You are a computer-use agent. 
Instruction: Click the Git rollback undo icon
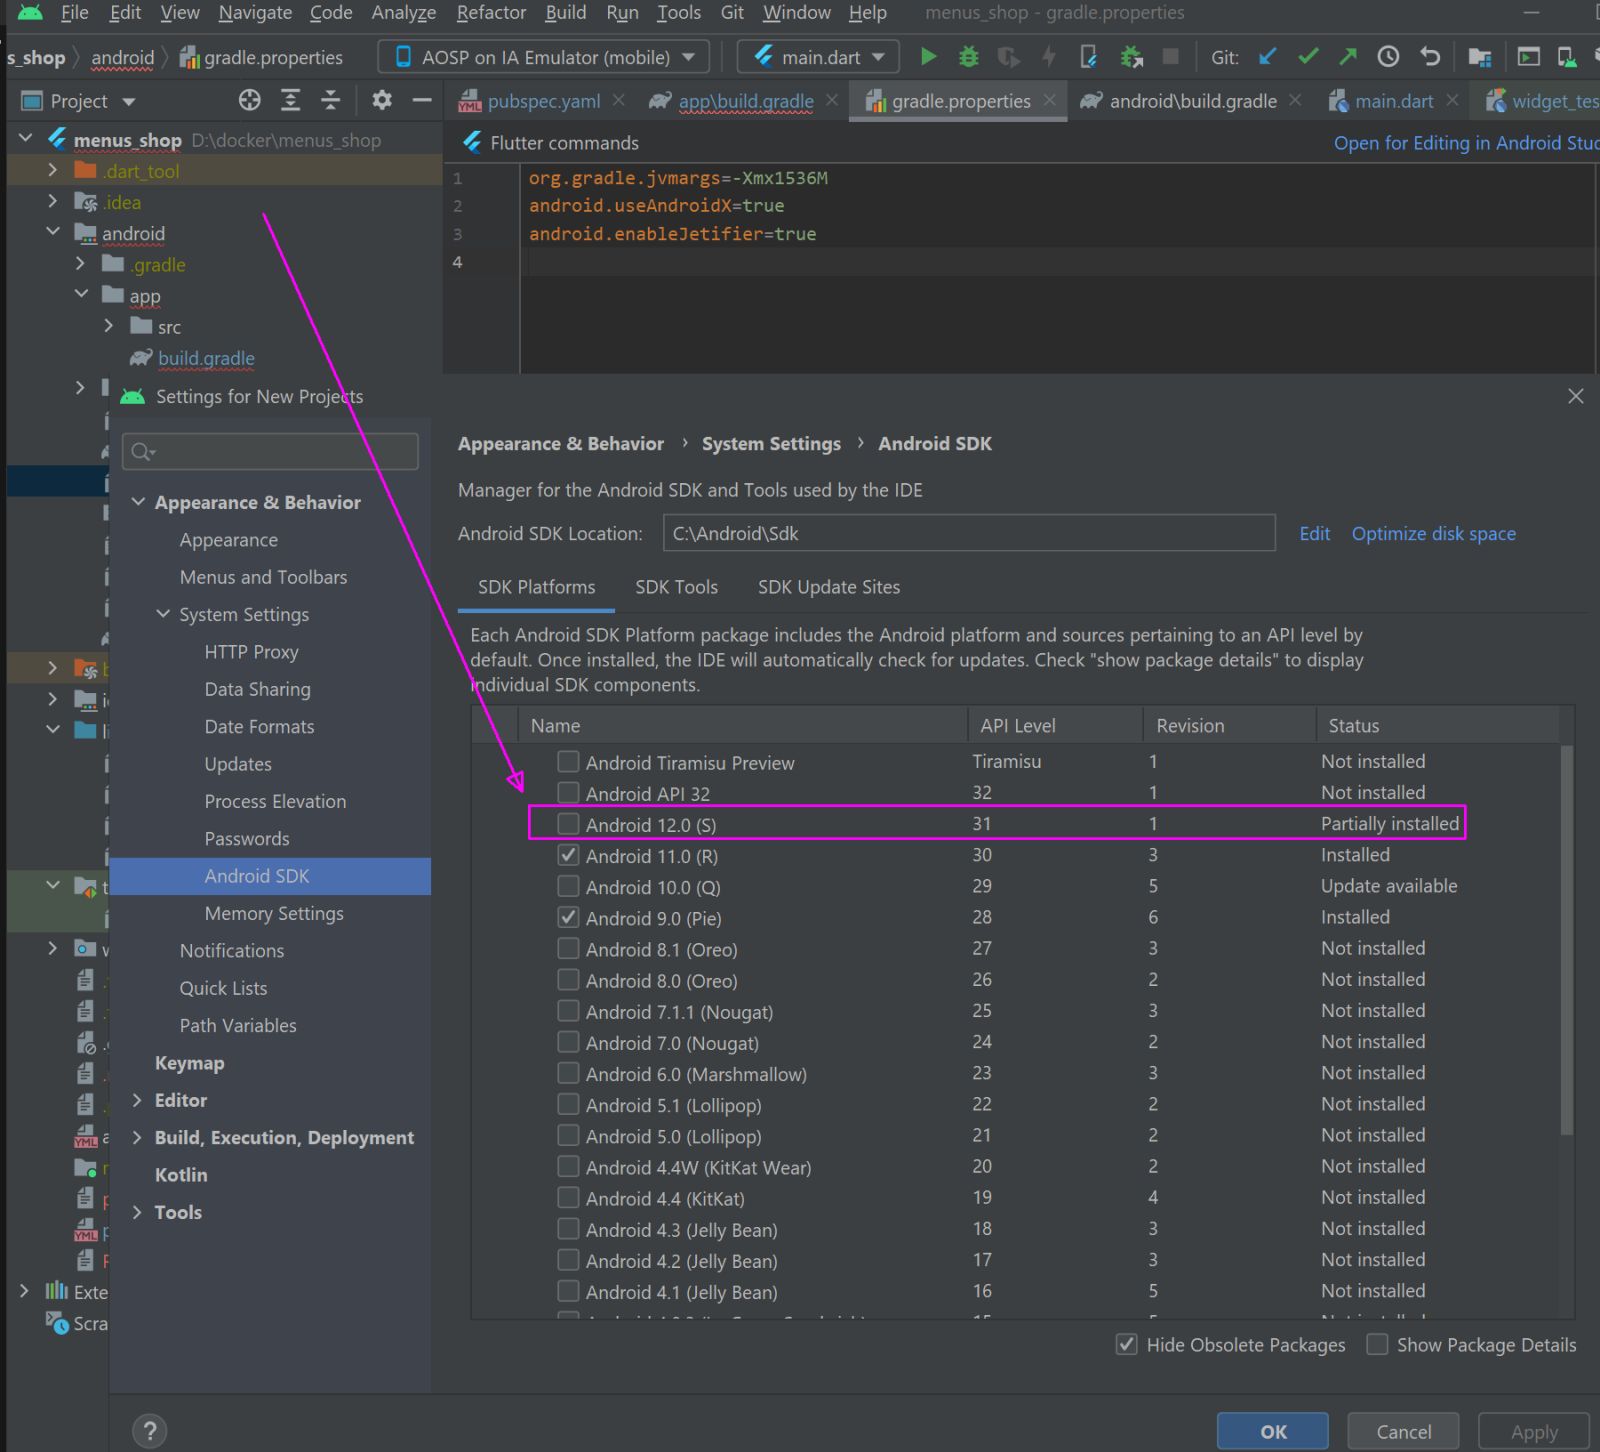(1430, 57)
